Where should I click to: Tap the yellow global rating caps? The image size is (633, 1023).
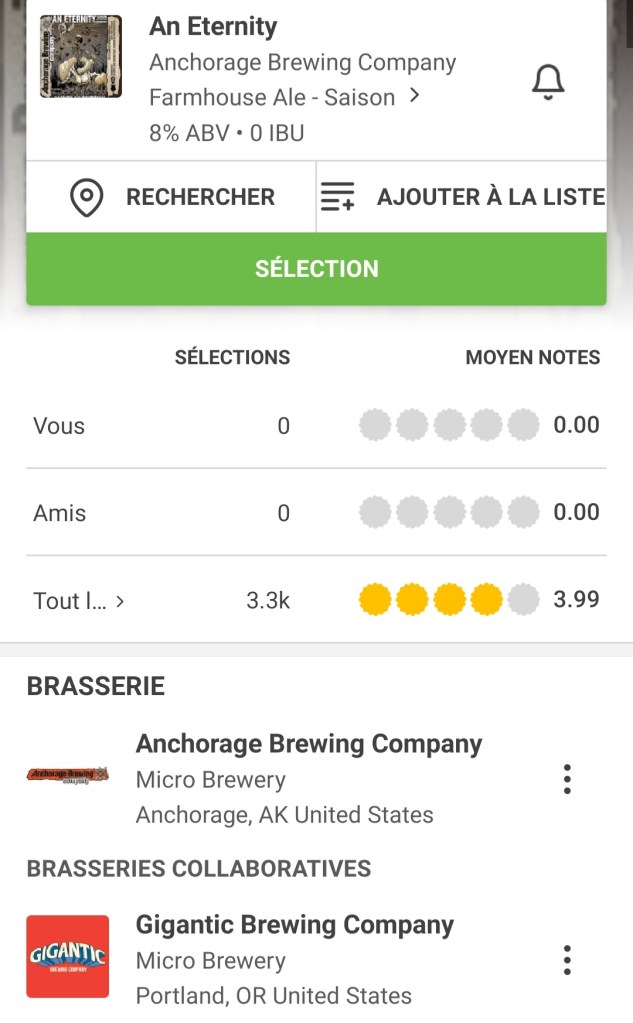[449, 600]
